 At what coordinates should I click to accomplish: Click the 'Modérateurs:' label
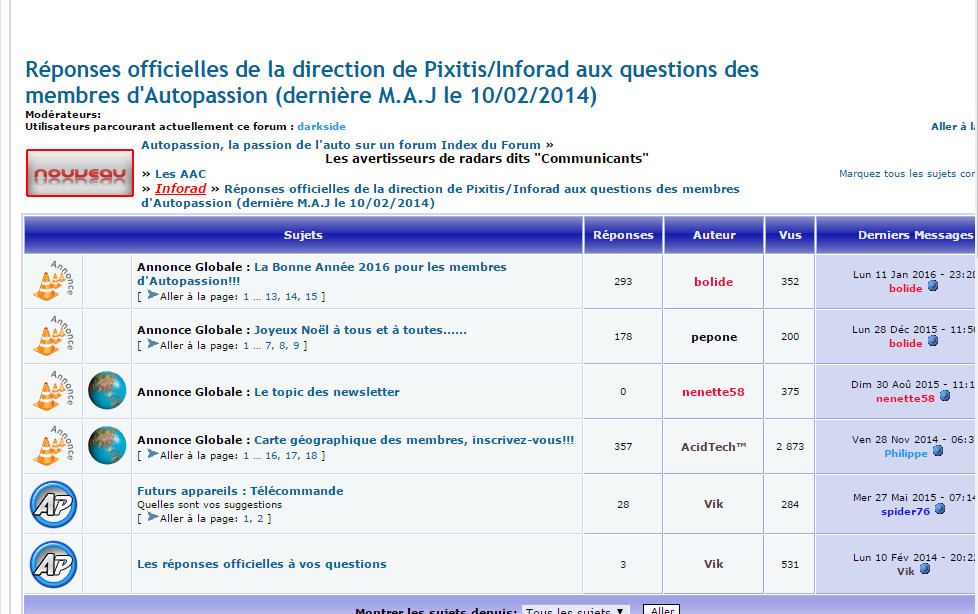click(63, 115)
